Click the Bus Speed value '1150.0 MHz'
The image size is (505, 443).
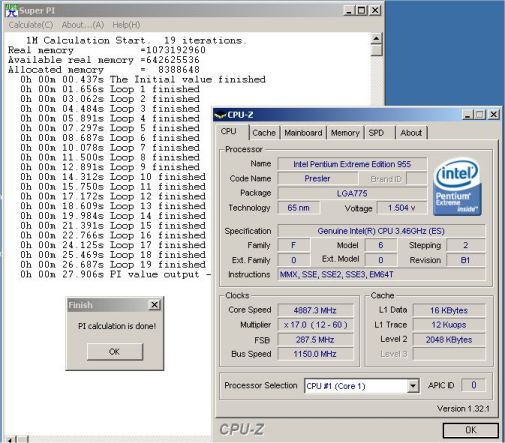(x=315, y=354)
